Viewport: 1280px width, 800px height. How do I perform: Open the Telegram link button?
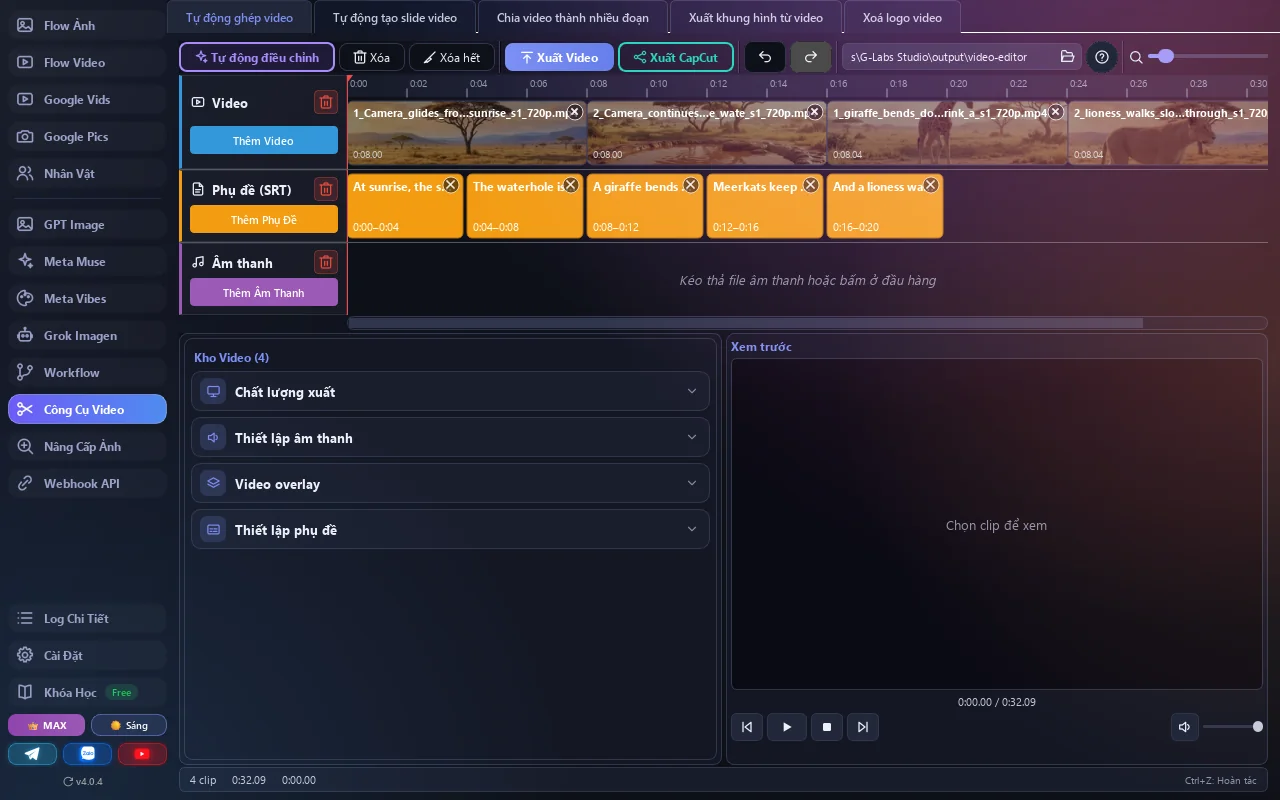33,754
